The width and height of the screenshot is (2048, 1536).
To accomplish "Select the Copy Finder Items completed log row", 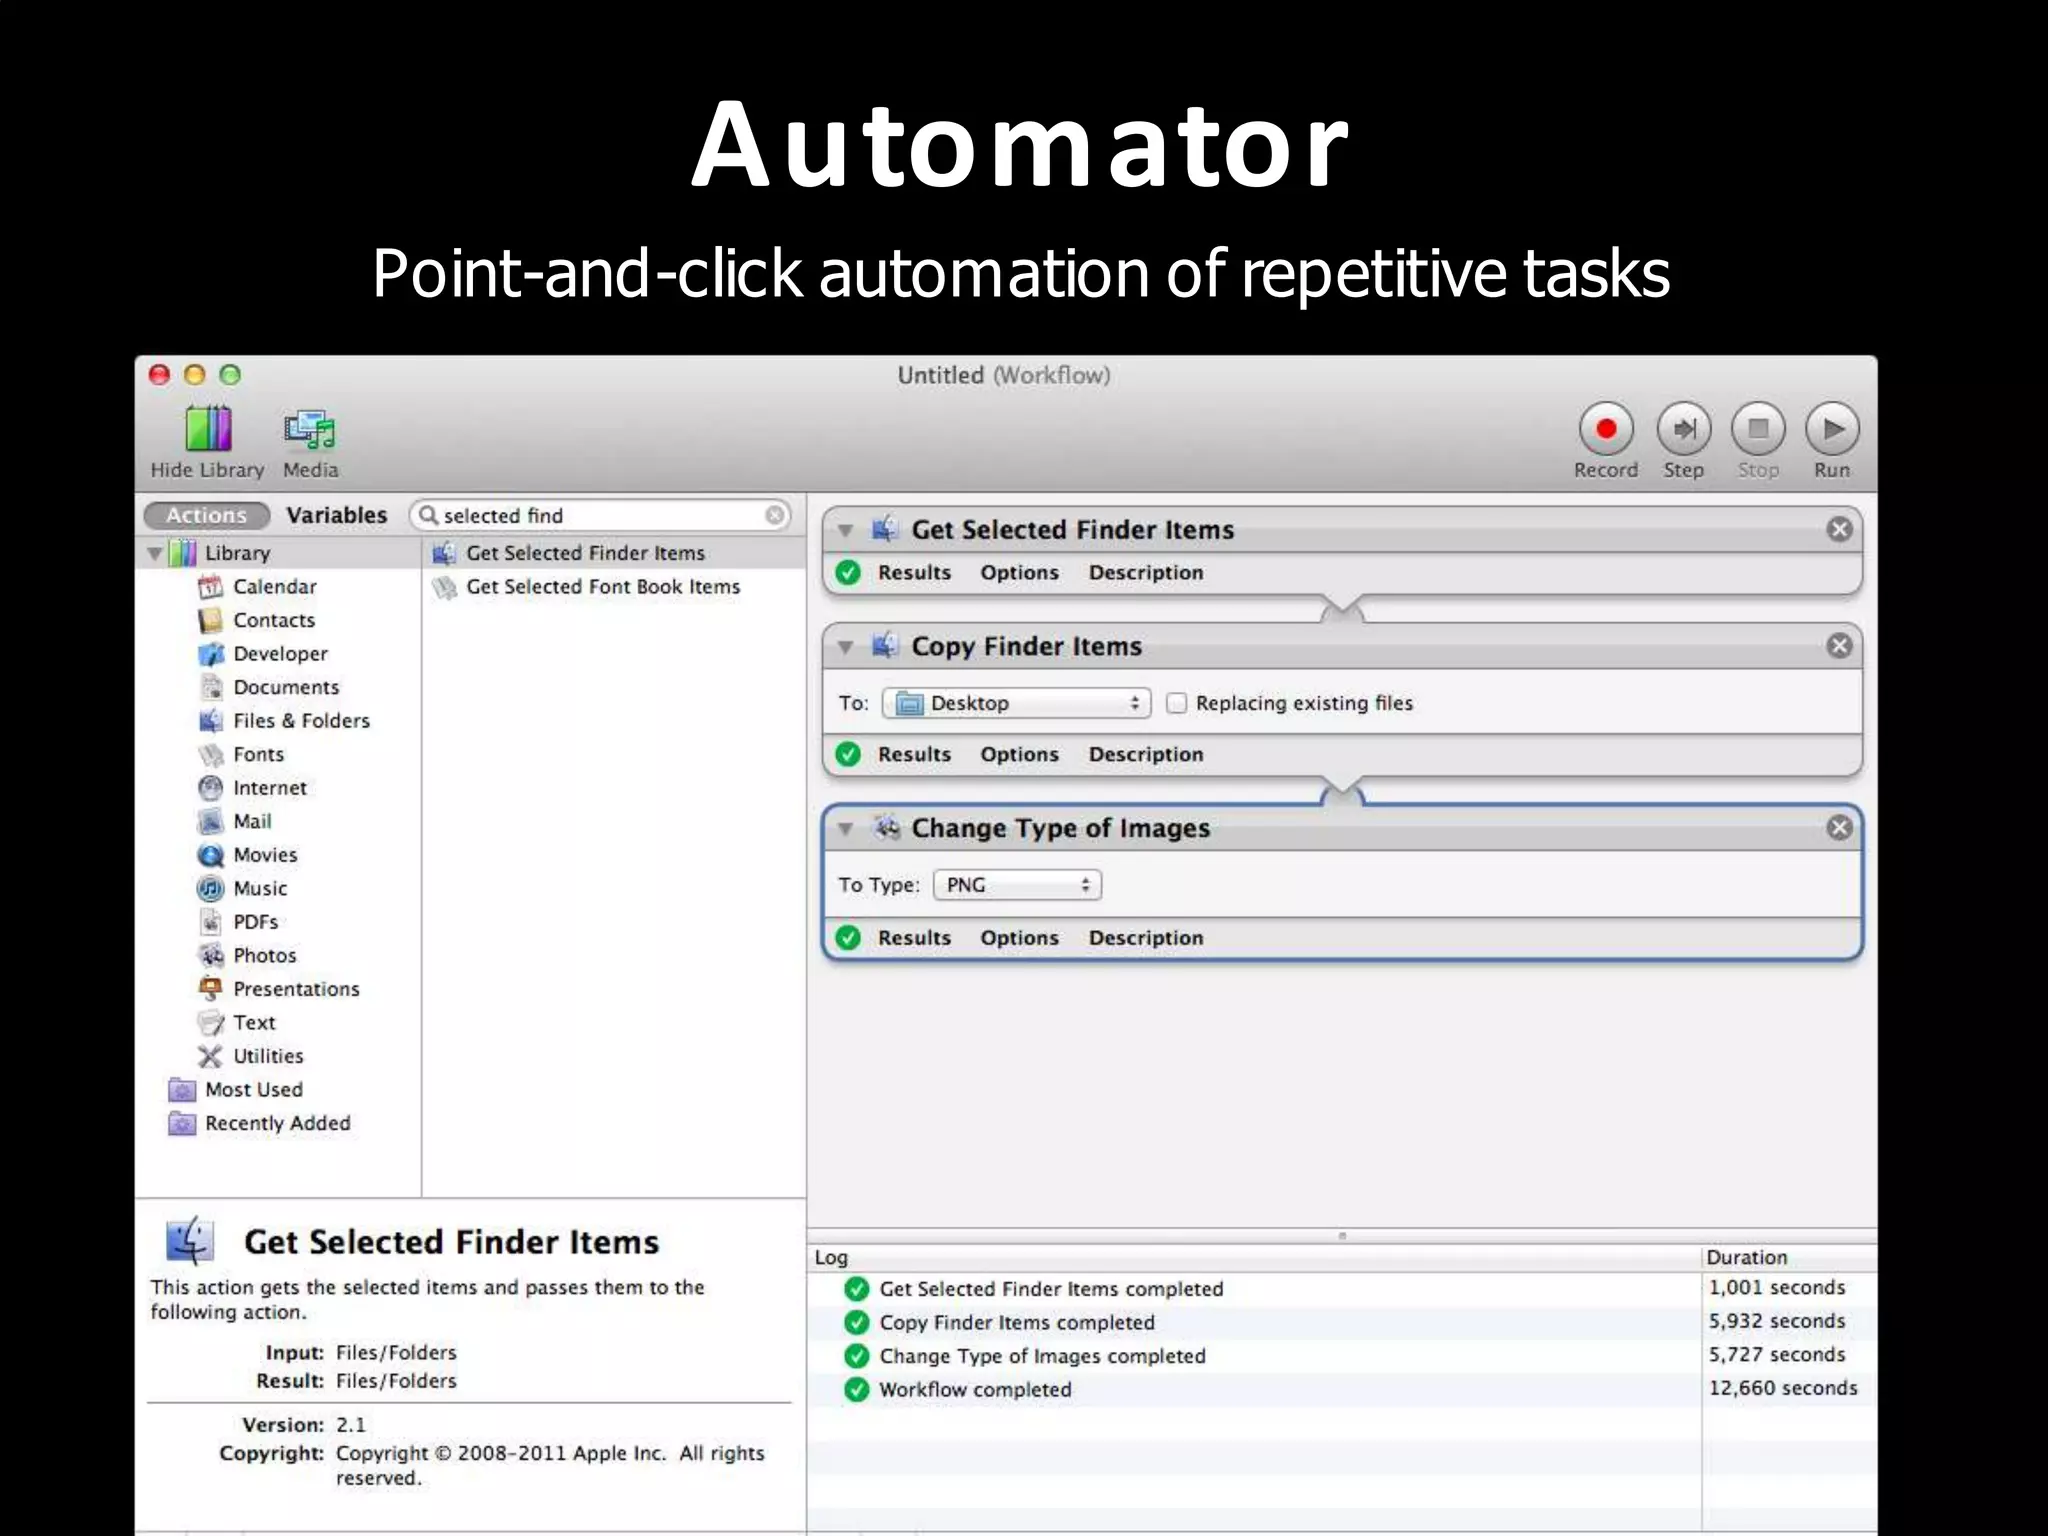I will click(x=1342, y=1322).
